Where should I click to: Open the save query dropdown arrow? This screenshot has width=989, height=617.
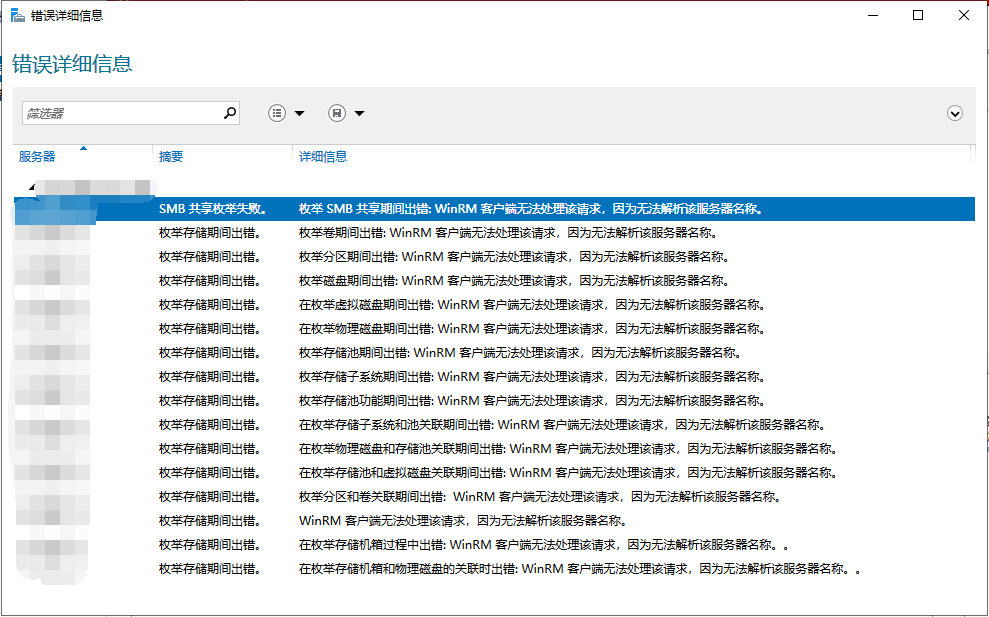click(x=360, y=114)
